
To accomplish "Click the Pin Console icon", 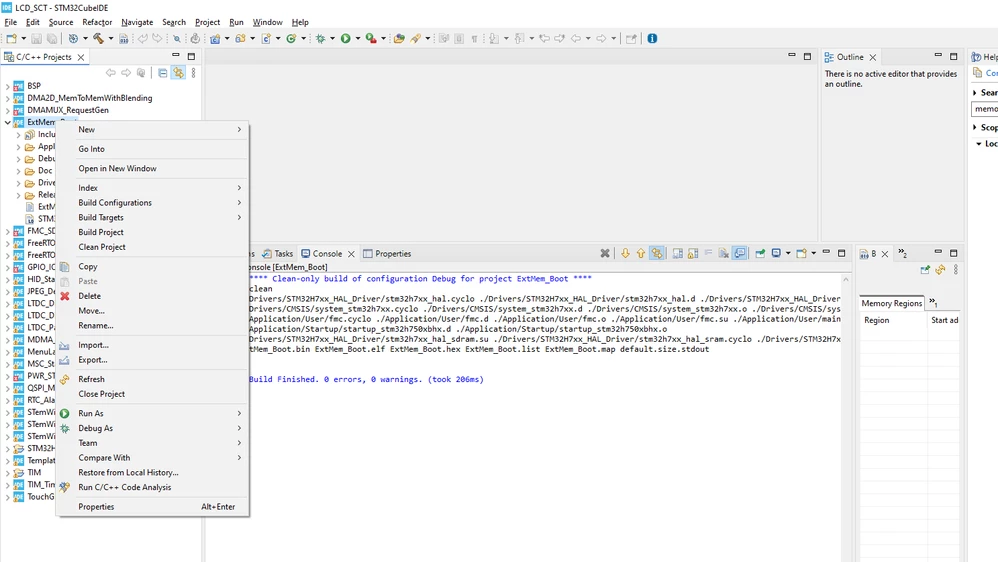I will (x=760, y=253).
